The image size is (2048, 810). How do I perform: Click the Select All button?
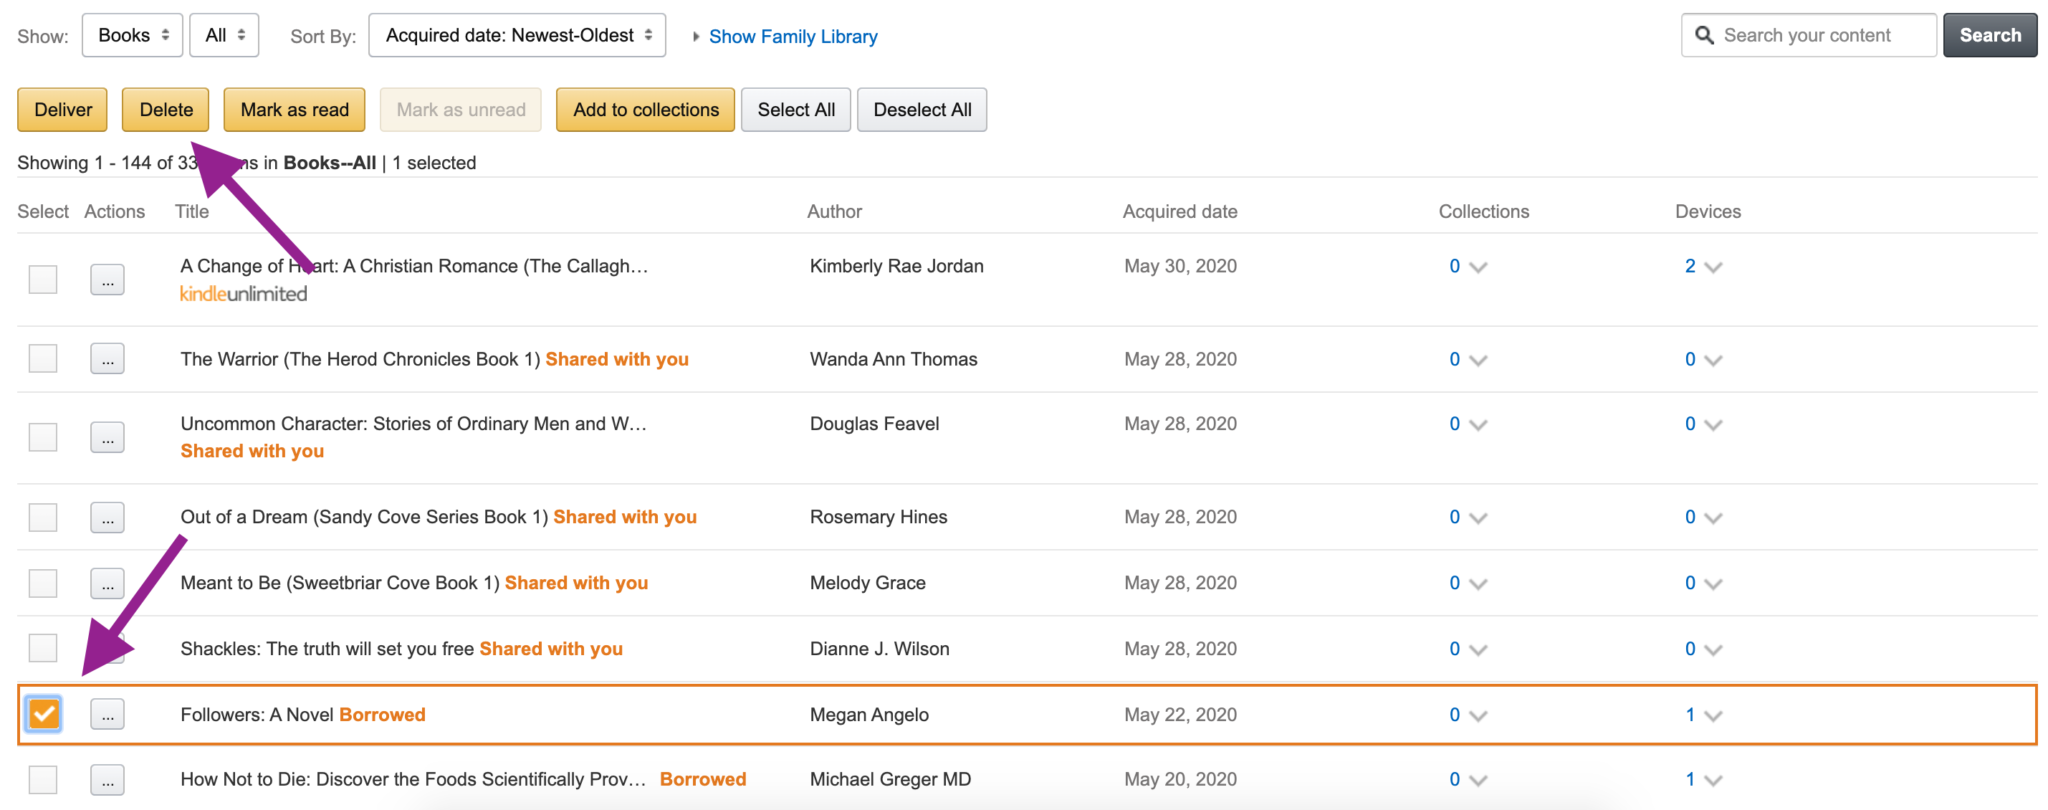[796, 110]
